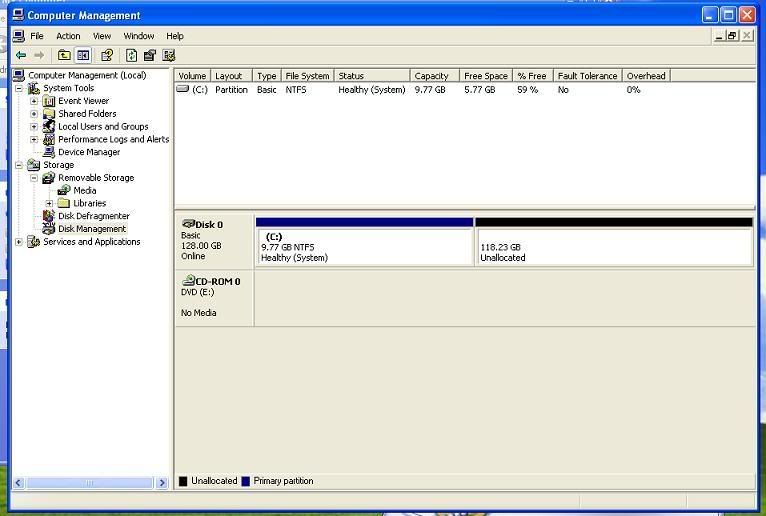Expand Services and Applications node
Viewport: 766px width, 516px height.
point(19,242)
